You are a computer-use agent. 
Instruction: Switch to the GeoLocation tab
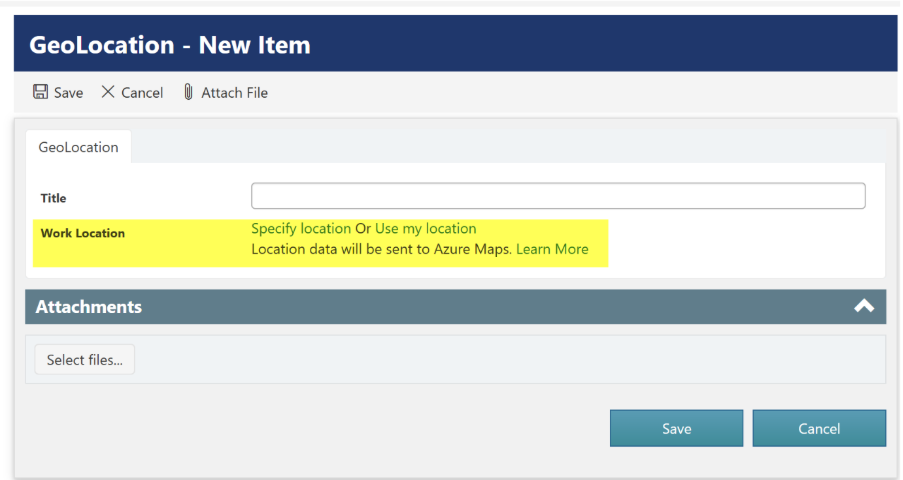click(78, 147)
